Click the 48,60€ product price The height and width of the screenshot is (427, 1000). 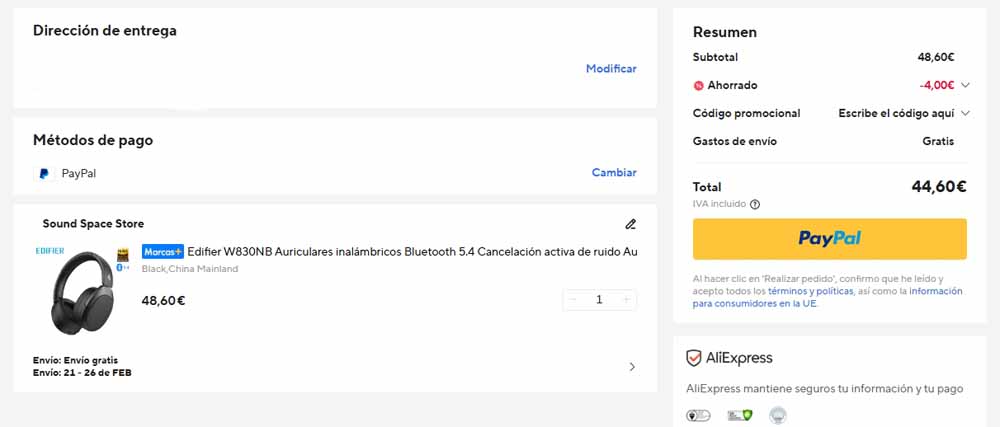tap(163, 300)
